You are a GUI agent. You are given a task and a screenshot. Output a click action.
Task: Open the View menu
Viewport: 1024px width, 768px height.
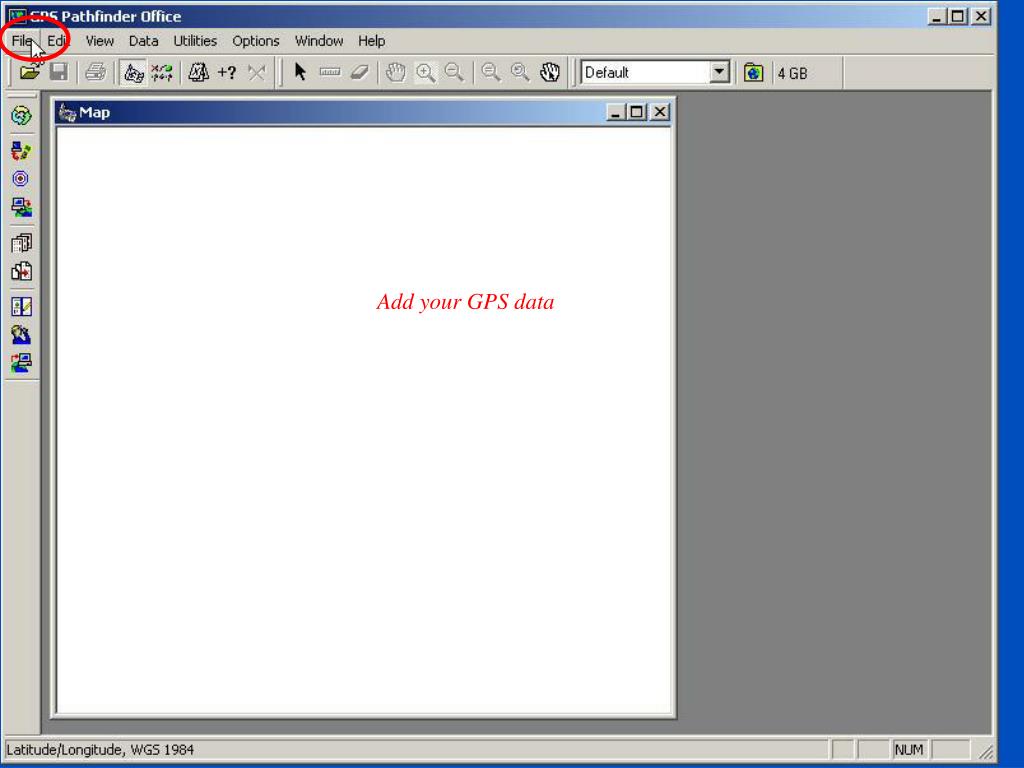click(100, 41)
